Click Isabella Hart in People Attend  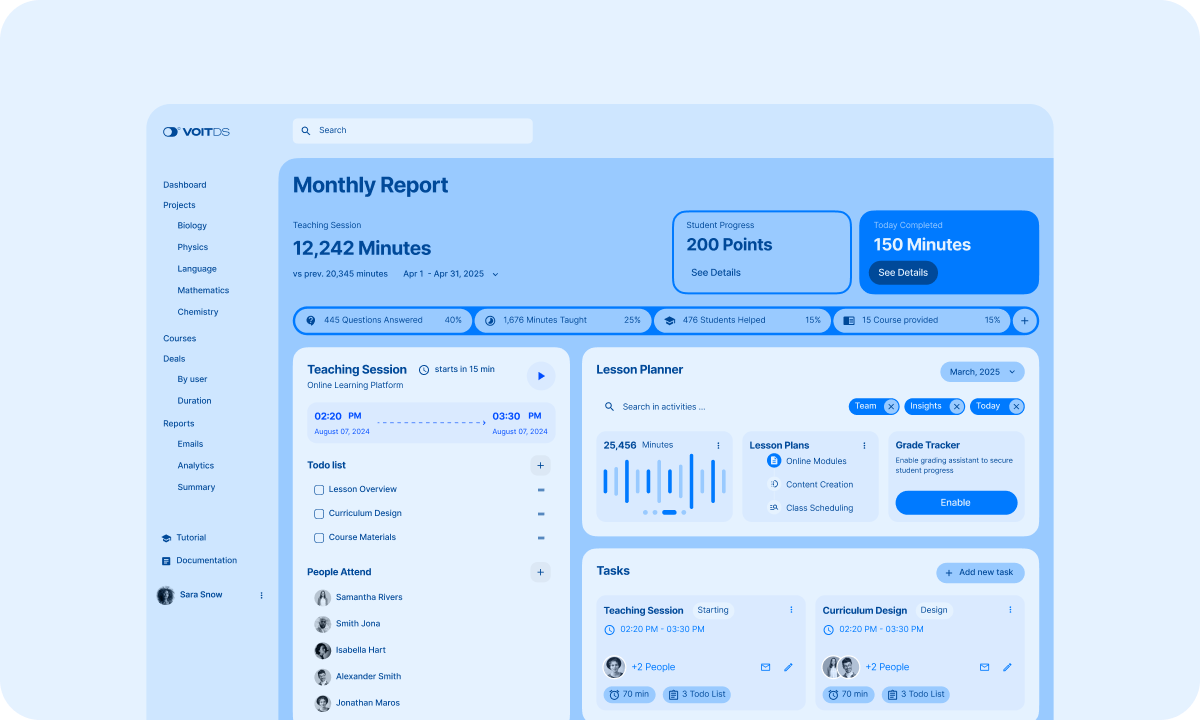(350, 650)
